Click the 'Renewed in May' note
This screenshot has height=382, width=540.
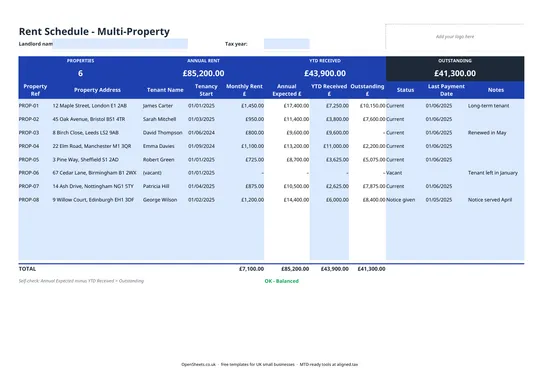pyautogui.click(x=487, y=133)
